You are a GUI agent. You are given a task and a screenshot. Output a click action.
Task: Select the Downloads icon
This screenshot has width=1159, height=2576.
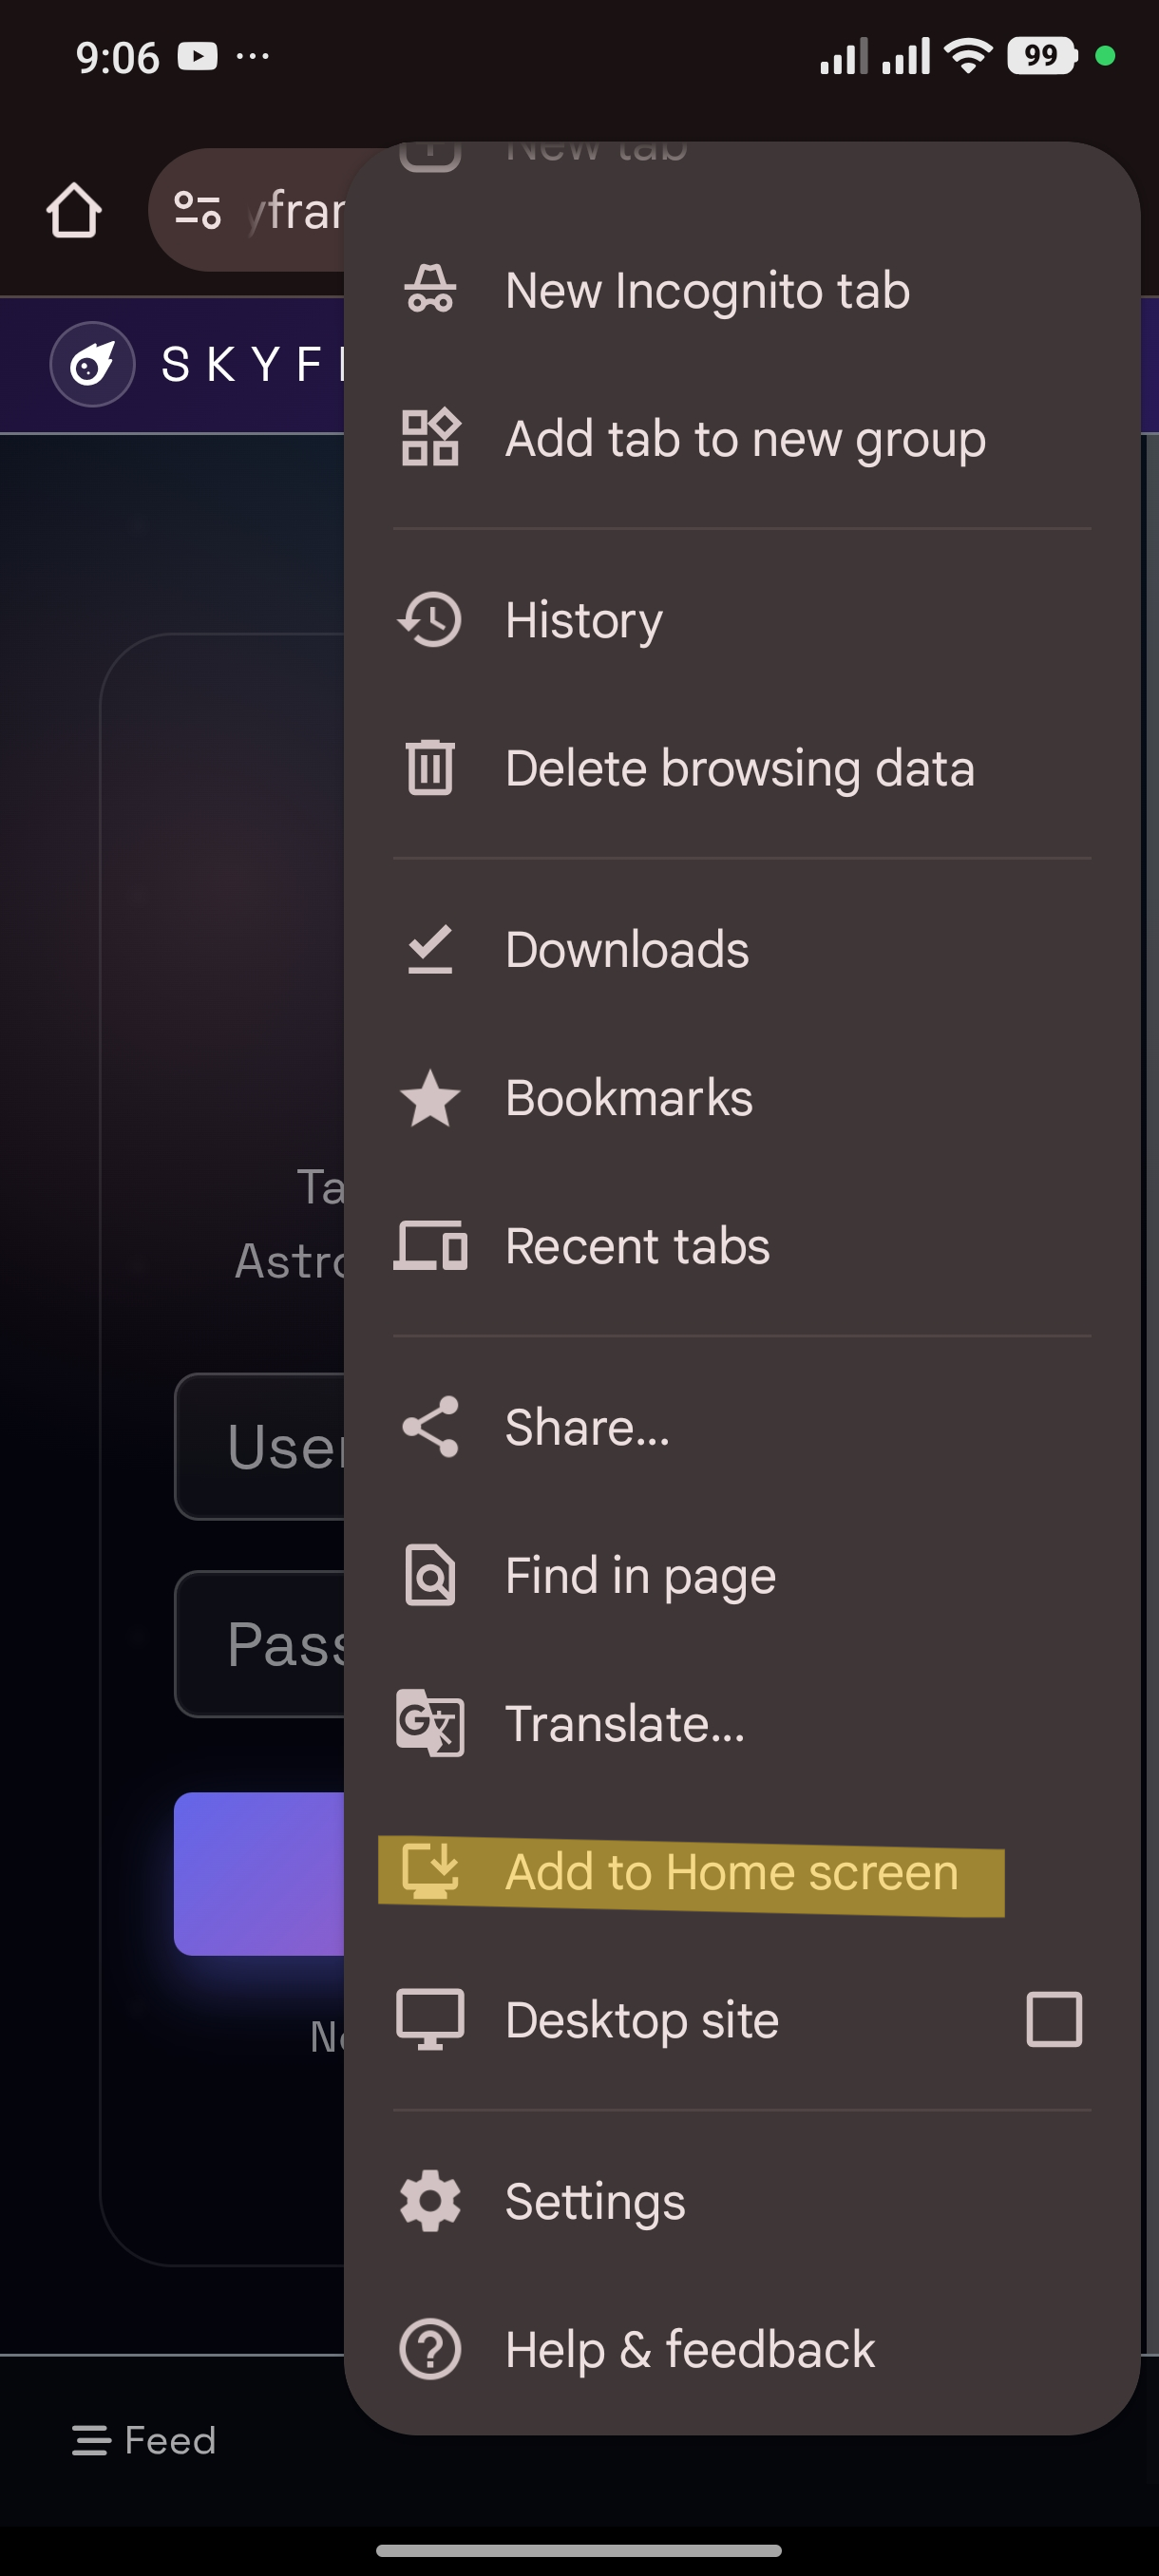[x=430, y=949]
